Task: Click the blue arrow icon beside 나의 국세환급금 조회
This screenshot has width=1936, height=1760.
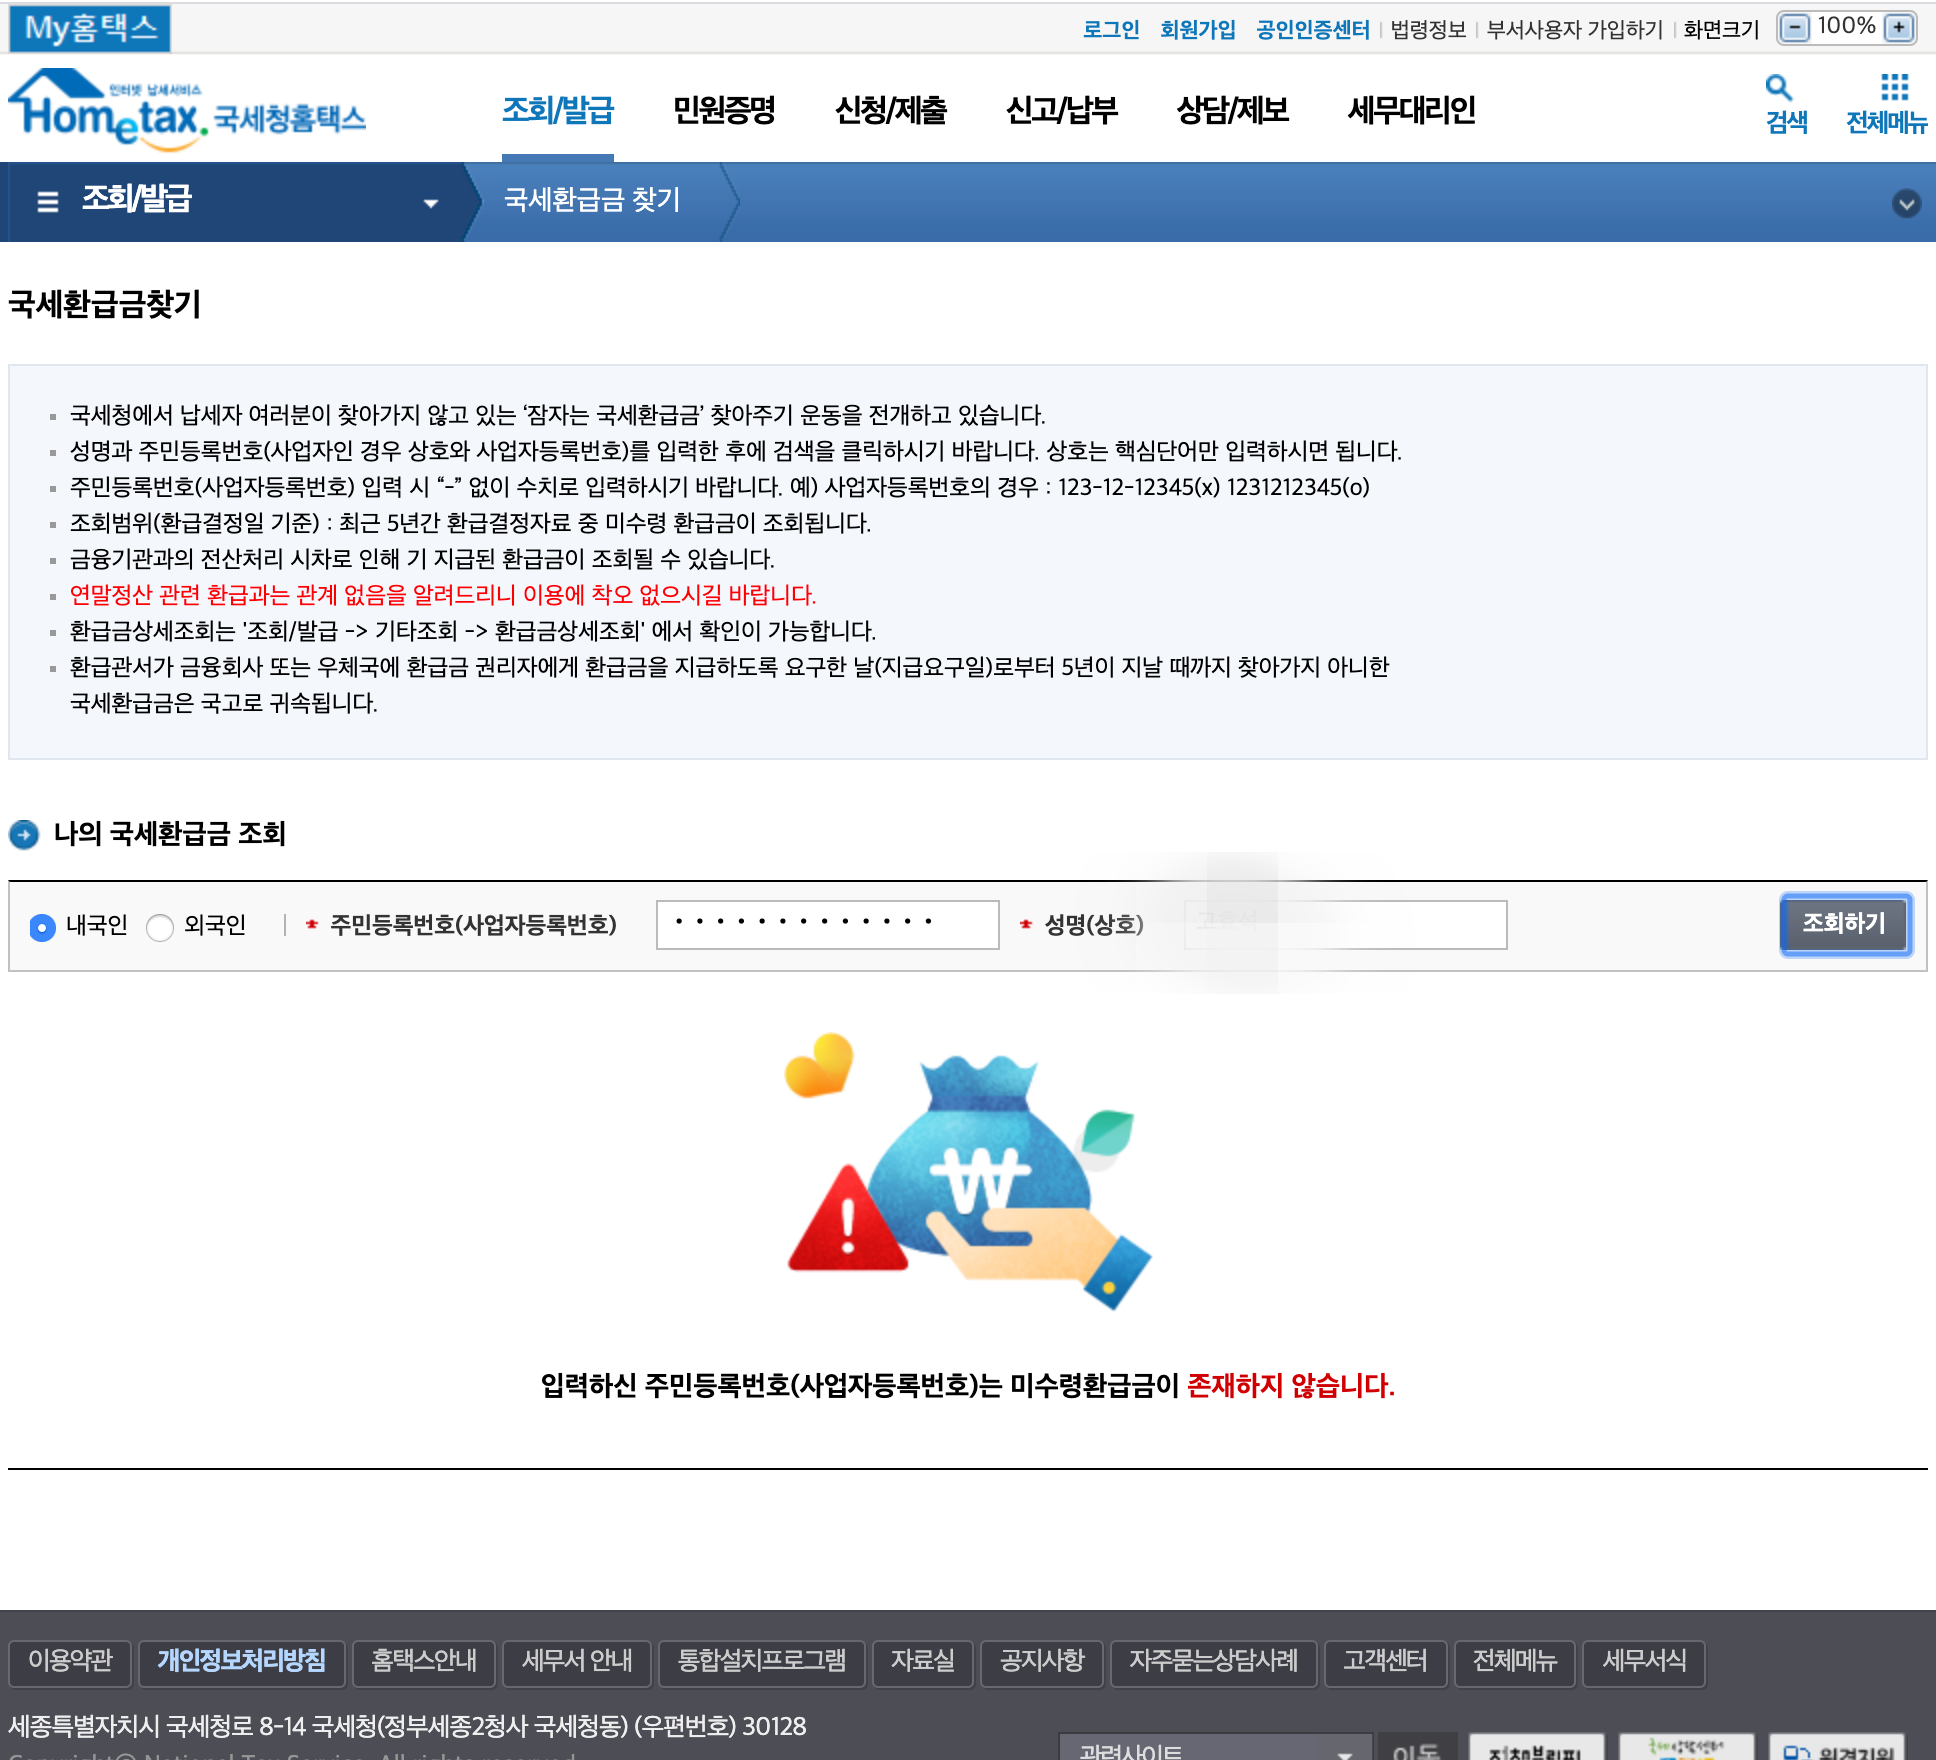Action: click(x=24, y=834)
